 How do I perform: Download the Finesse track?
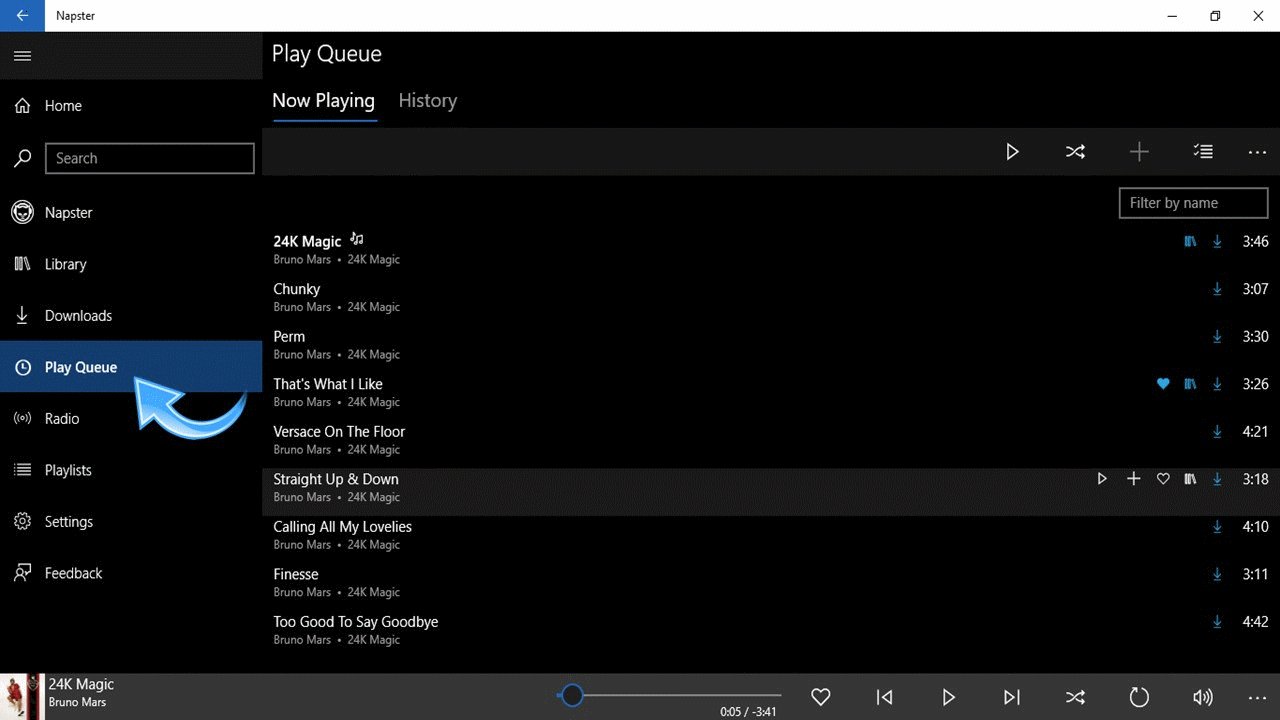pos(1217,574)
